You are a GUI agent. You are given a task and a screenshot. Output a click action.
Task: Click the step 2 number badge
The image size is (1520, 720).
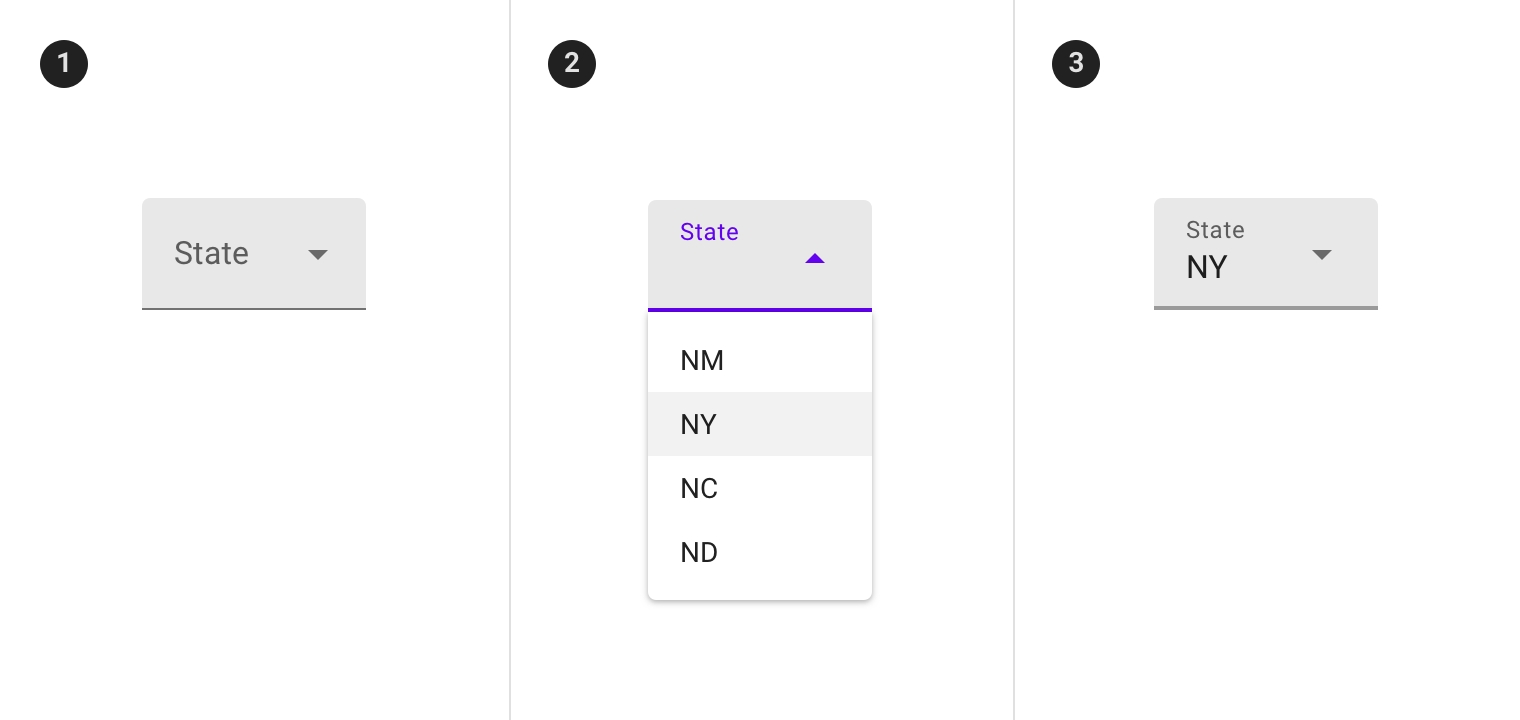point(572,64)
